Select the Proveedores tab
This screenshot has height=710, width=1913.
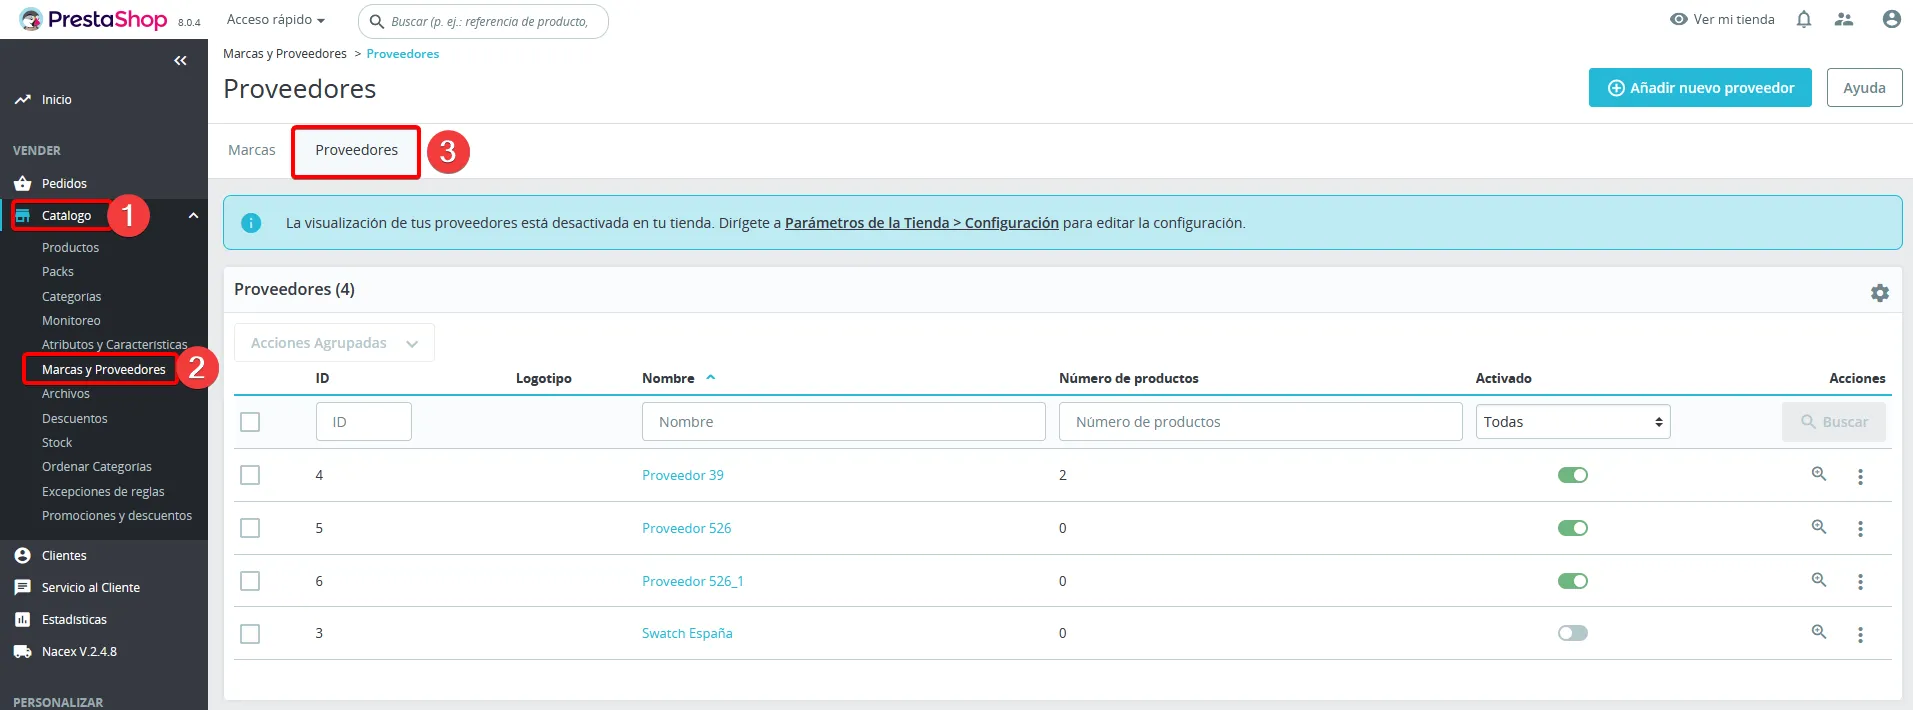(356, 150)
